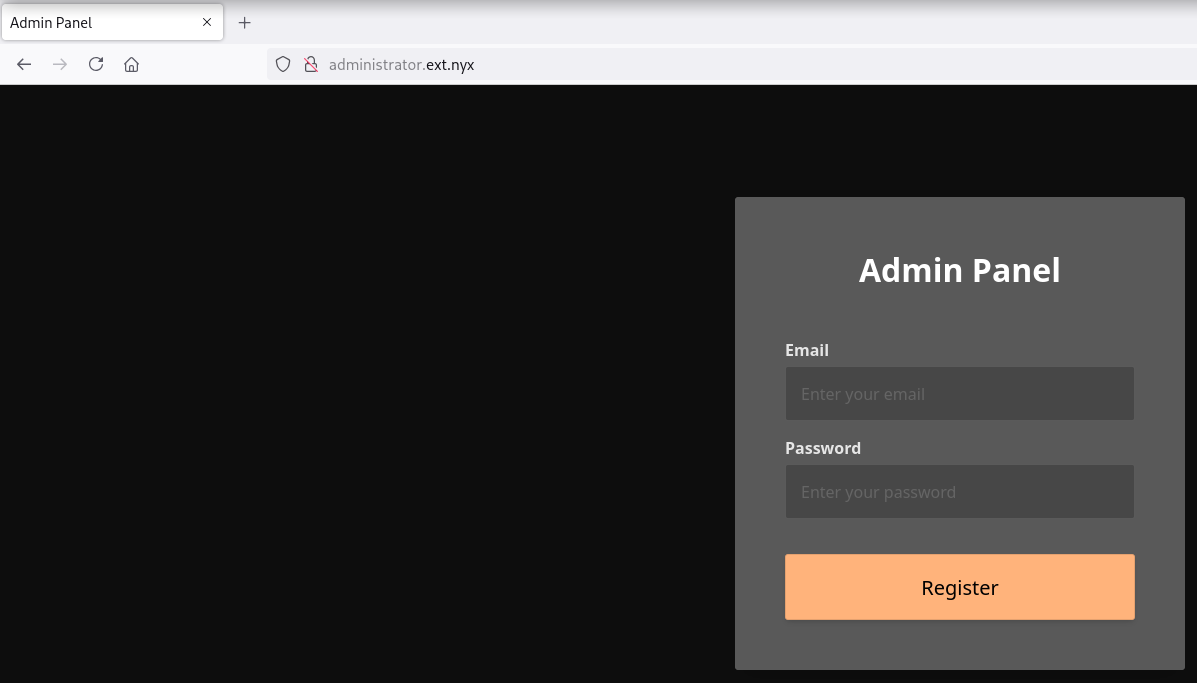The height and width of the screenshot is (683, 1197).
Task: Click the Admin Panel form heading
Action: [959, 271]
